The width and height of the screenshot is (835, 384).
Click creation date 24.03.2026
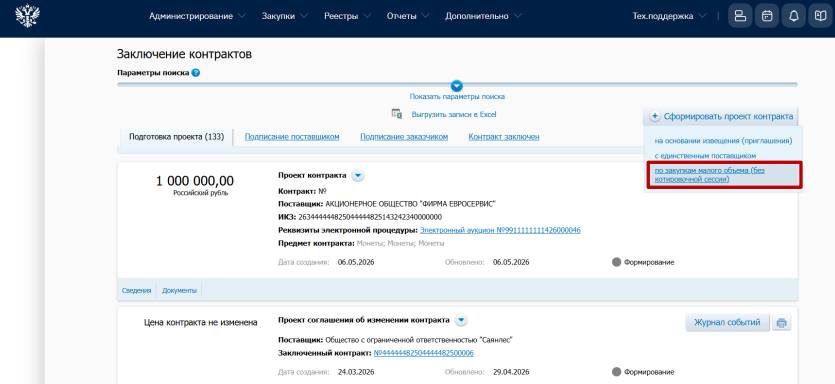point(356,372)
